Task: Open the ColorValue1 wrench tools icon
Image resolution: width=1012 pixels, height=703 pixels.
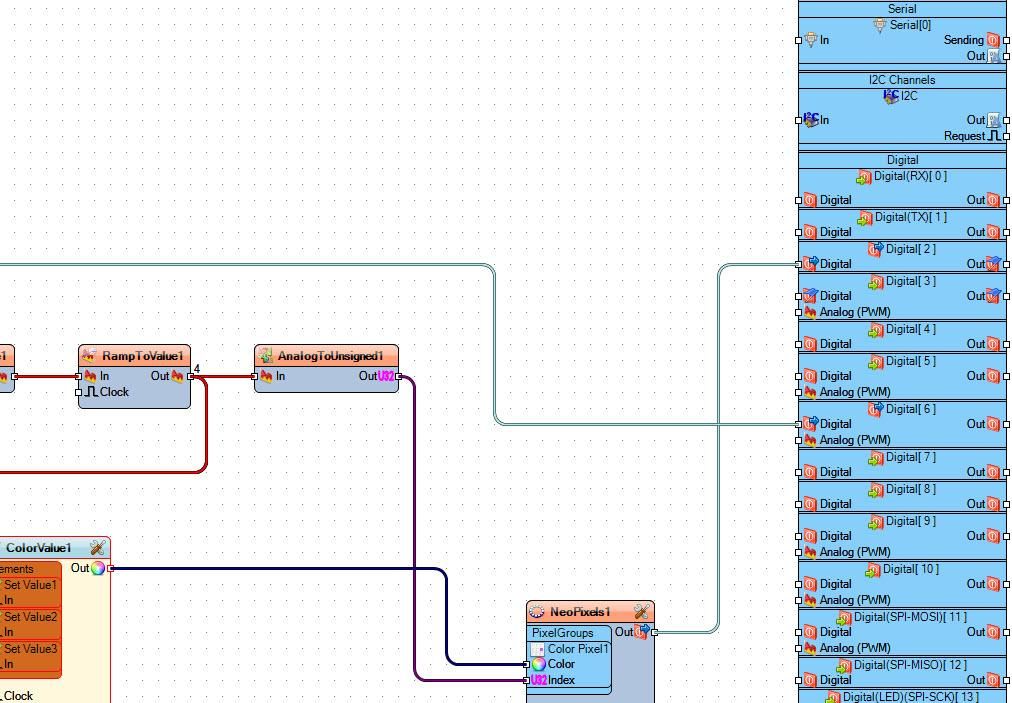Action: (x=97, y=548)
